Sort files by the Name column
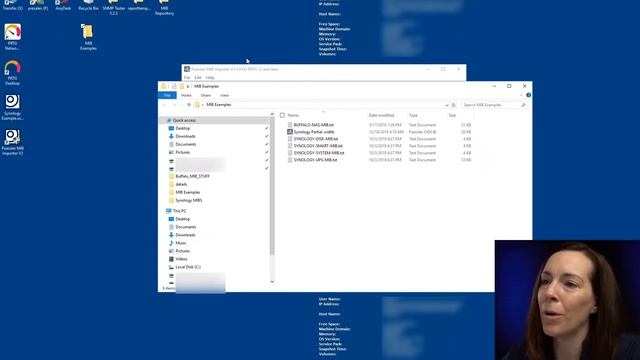 [x=293, y=116]
